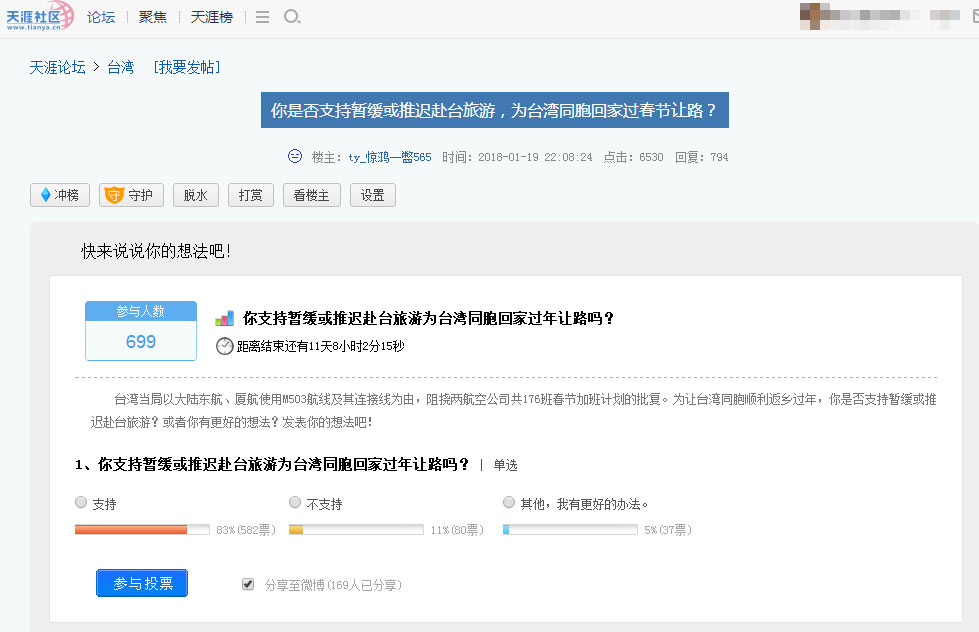Select the 不支持 radio option
This screenshot has width=979, height=632.
pos(295,502)
